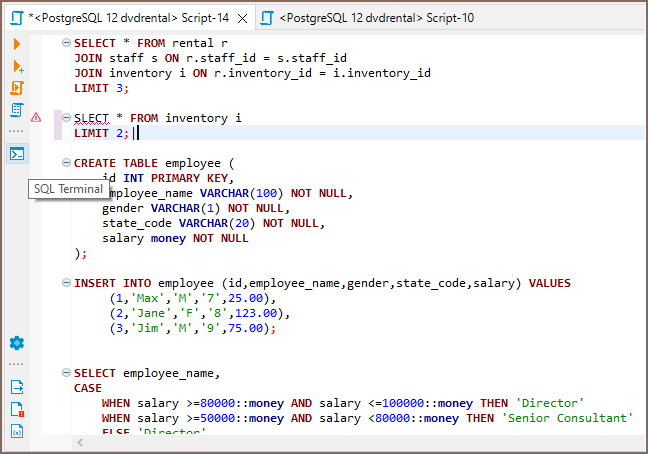Click the CASE keyword
The width and height of the screenshot is (648, 454).
tap(88, 388)
